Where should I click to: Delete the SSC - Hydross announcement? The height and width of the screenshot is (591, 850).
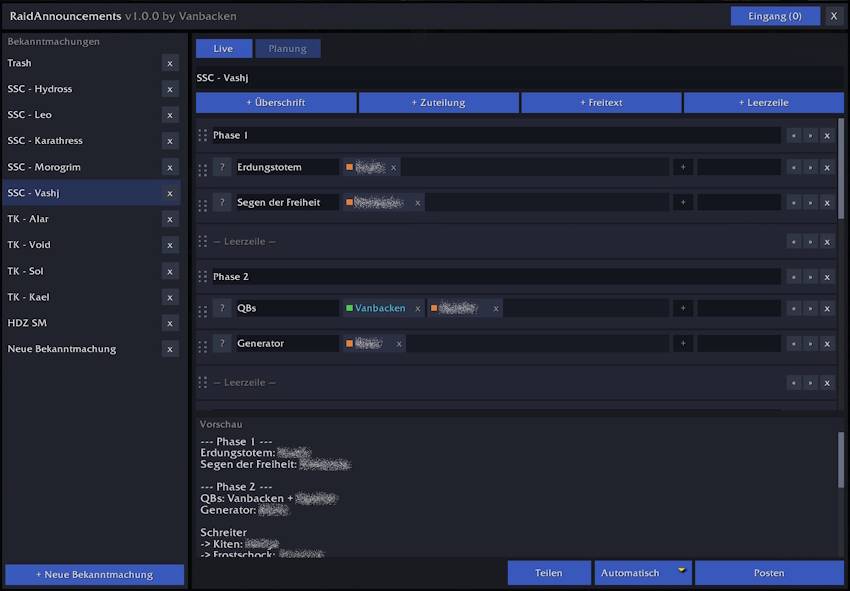[170, 89]
